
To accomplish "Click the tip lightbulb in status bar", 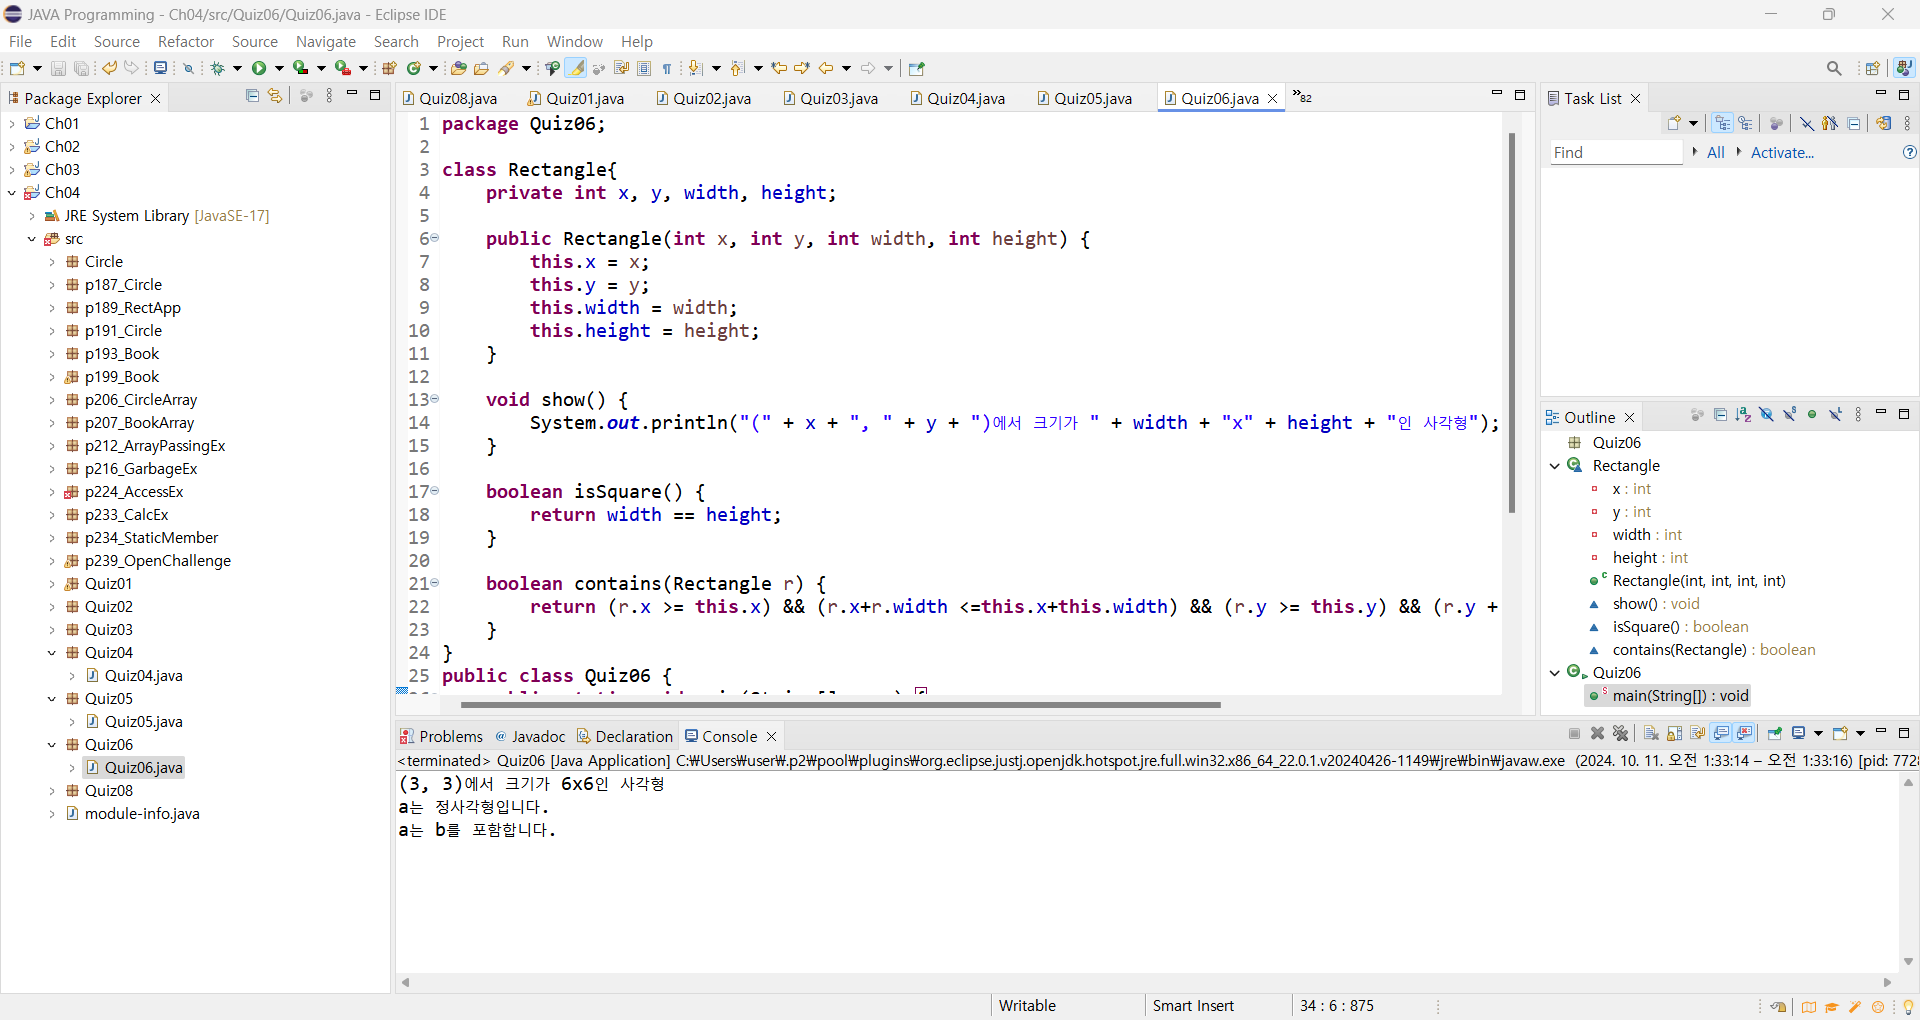I will click(1908, 1006).
